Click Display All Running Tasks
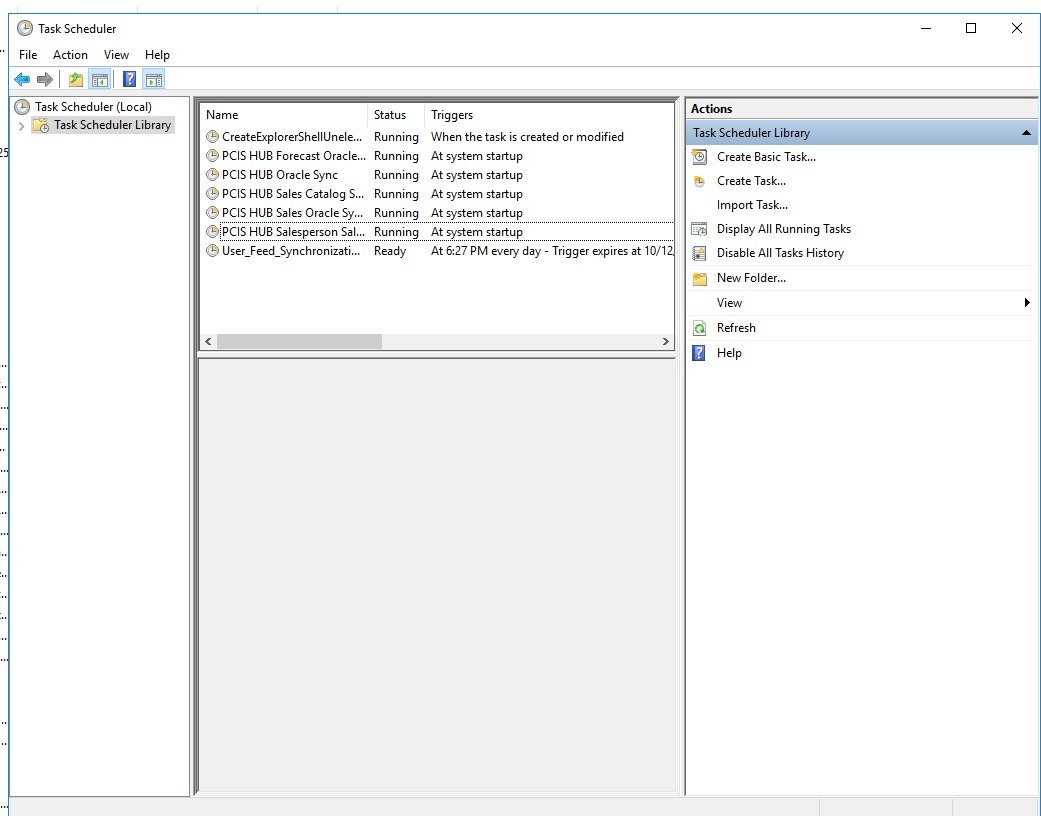Screen dimensions: 1041x816 784,228
